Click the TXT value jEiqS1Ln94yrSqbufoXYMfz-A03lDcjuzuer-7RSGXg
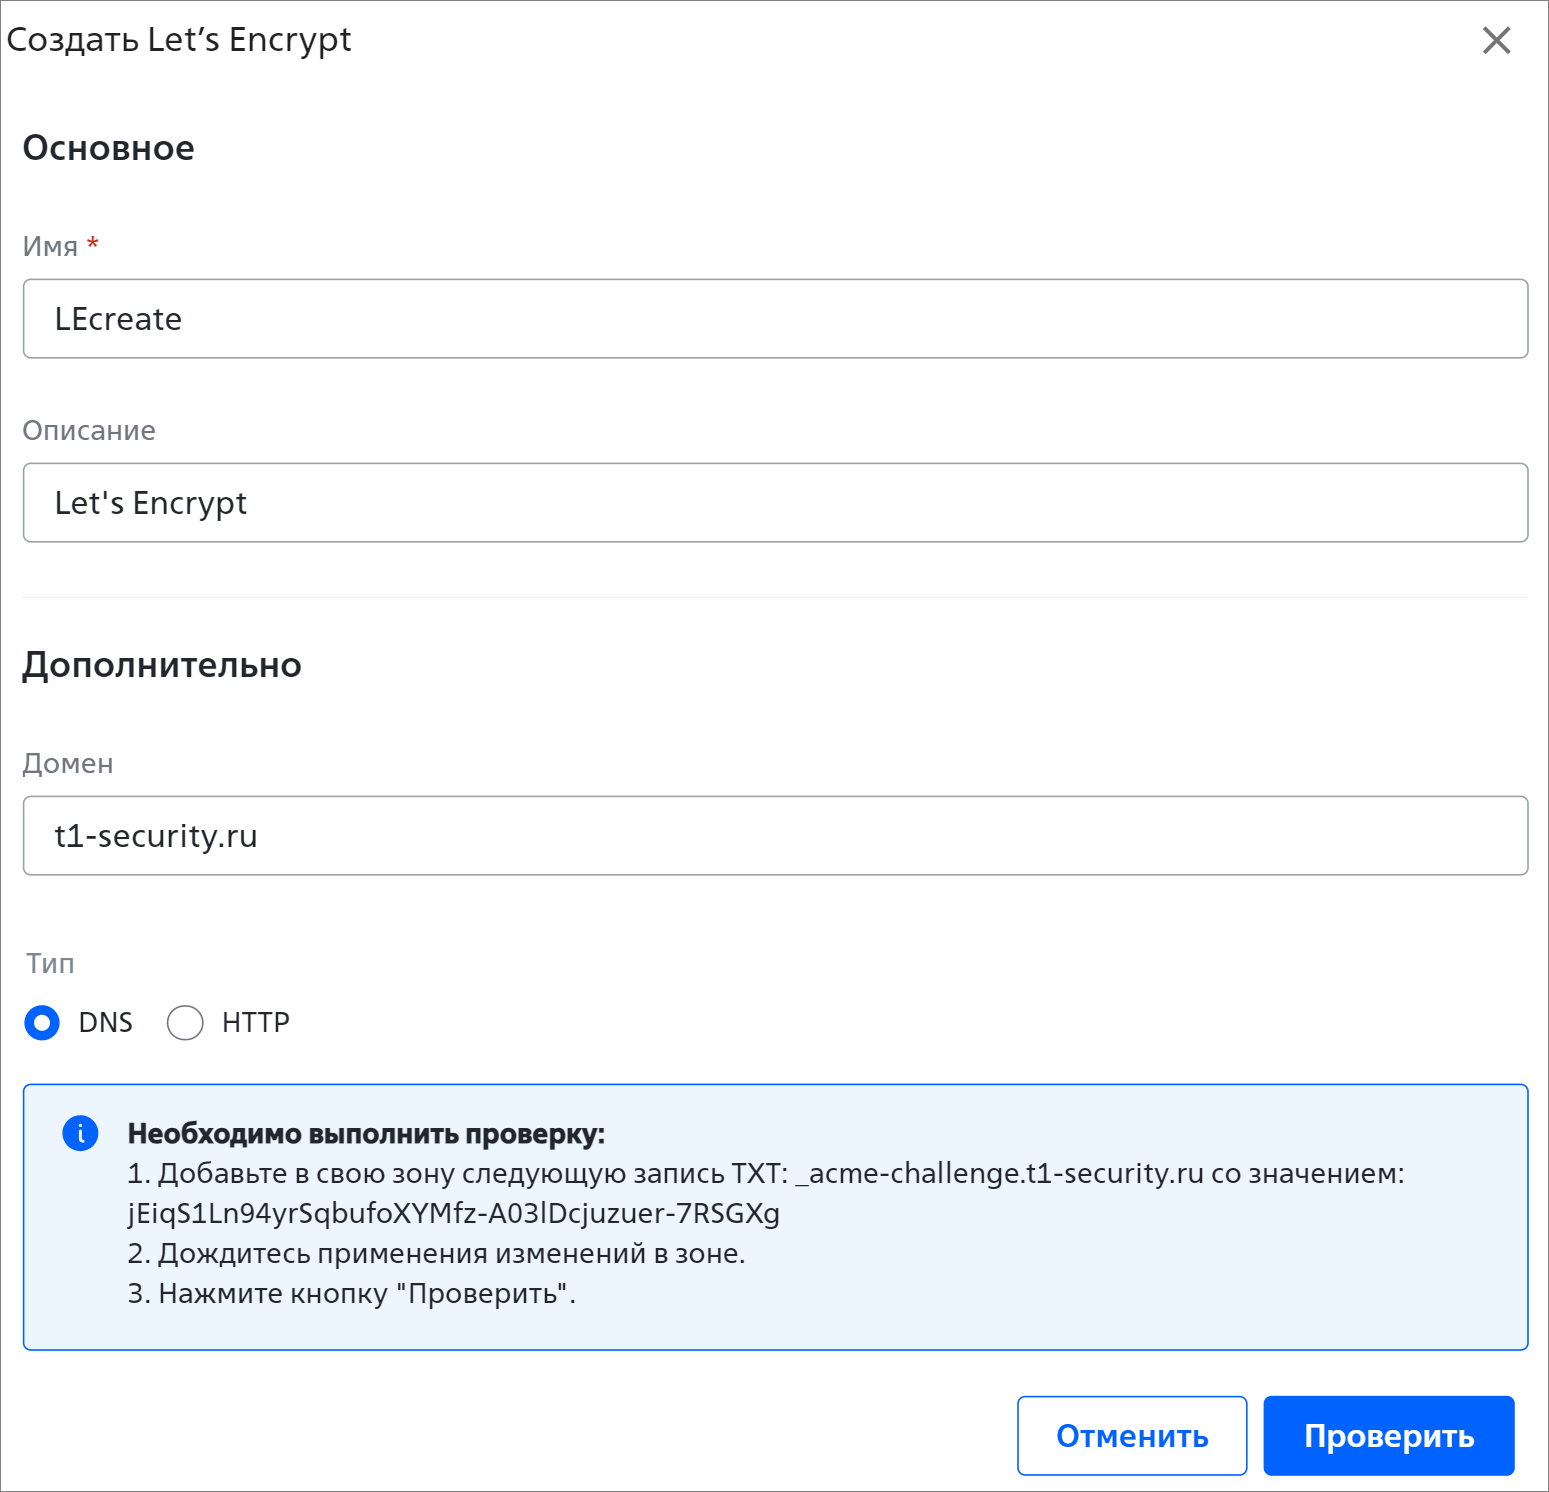This screenshot has height=1492, width=1549. [454, 1213]
